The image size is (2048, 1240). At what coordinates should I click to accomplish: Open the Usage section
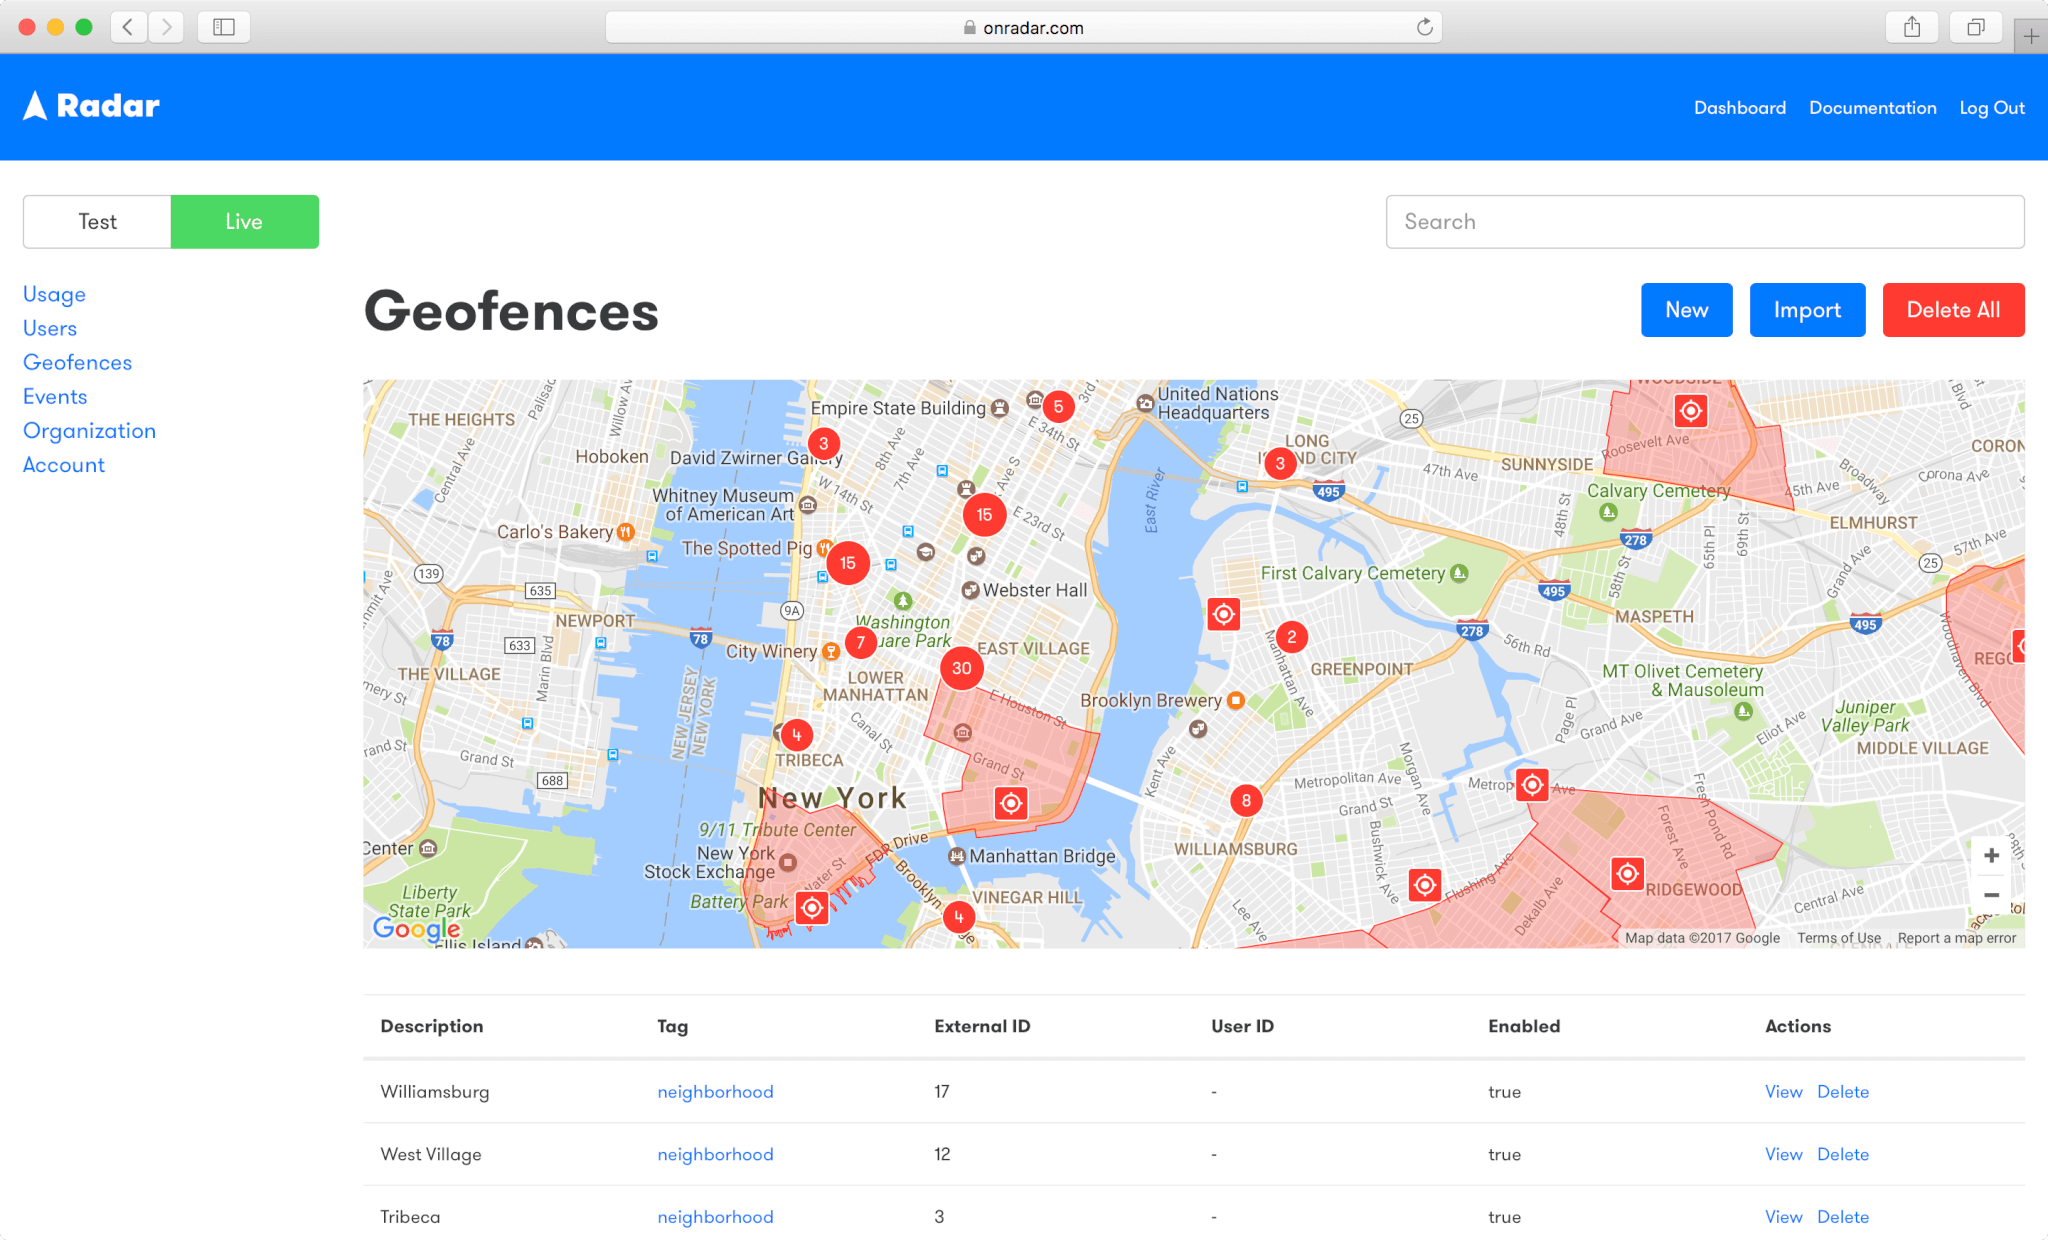click(54, 294)
